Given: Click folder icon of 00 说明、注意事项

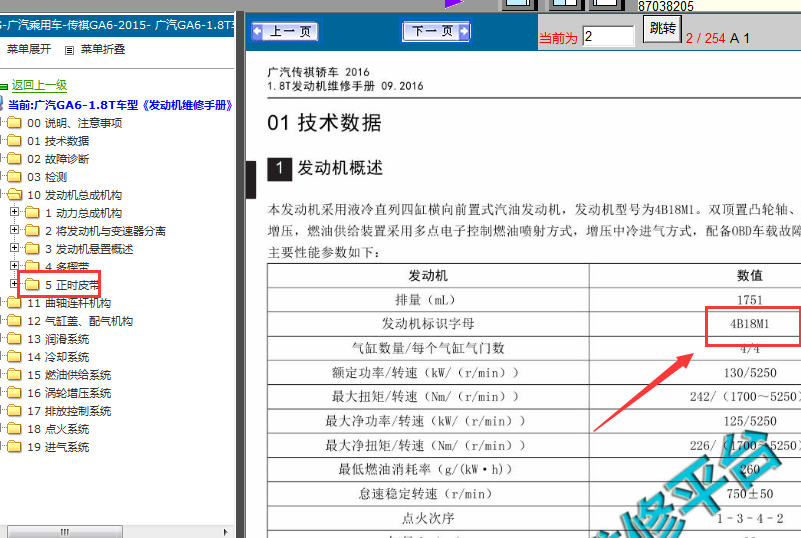Looking at the screenshot, I should 14,123.
